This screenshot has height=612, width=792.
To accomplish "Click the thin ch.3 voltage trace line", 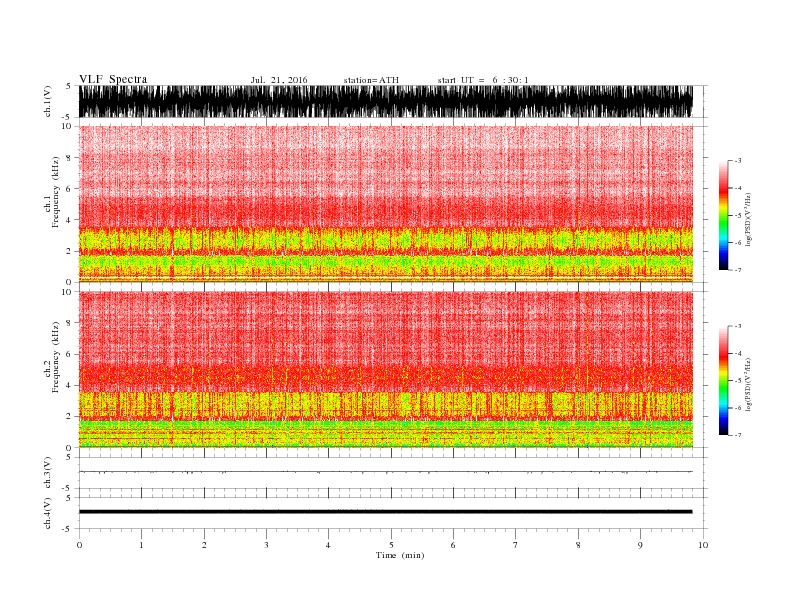I will pos(385,472).
